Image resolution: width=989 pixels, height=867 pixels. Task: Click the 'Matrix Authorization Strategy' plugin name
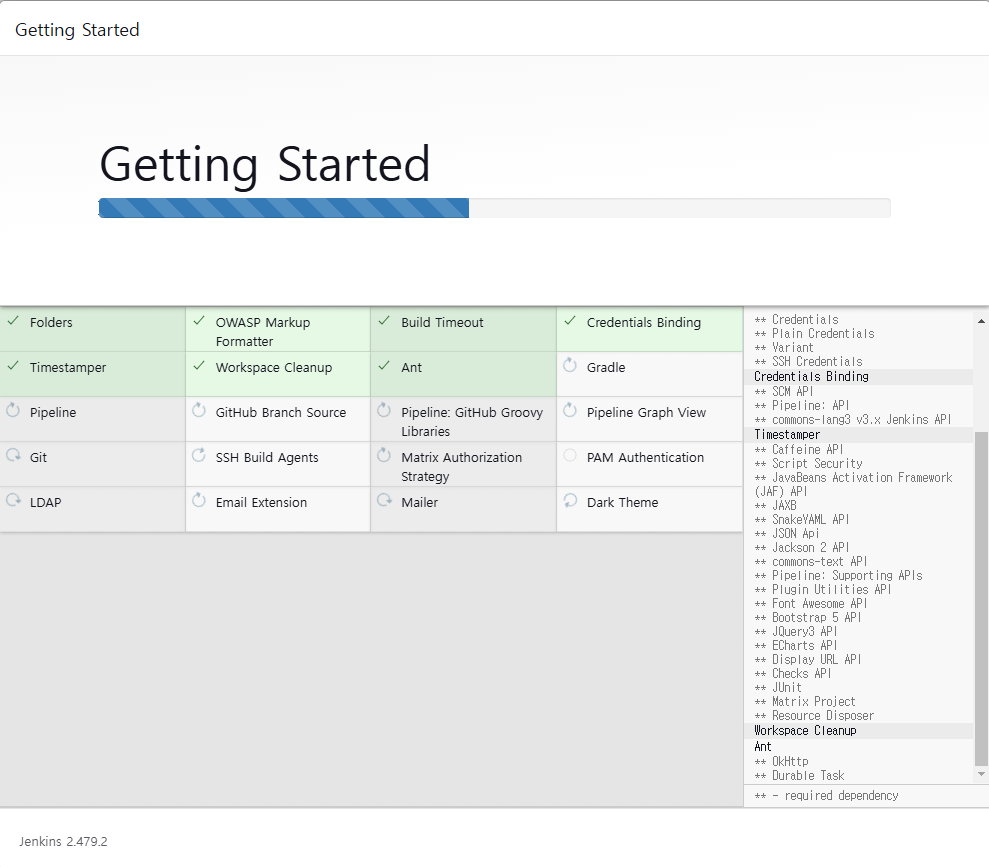462,467
